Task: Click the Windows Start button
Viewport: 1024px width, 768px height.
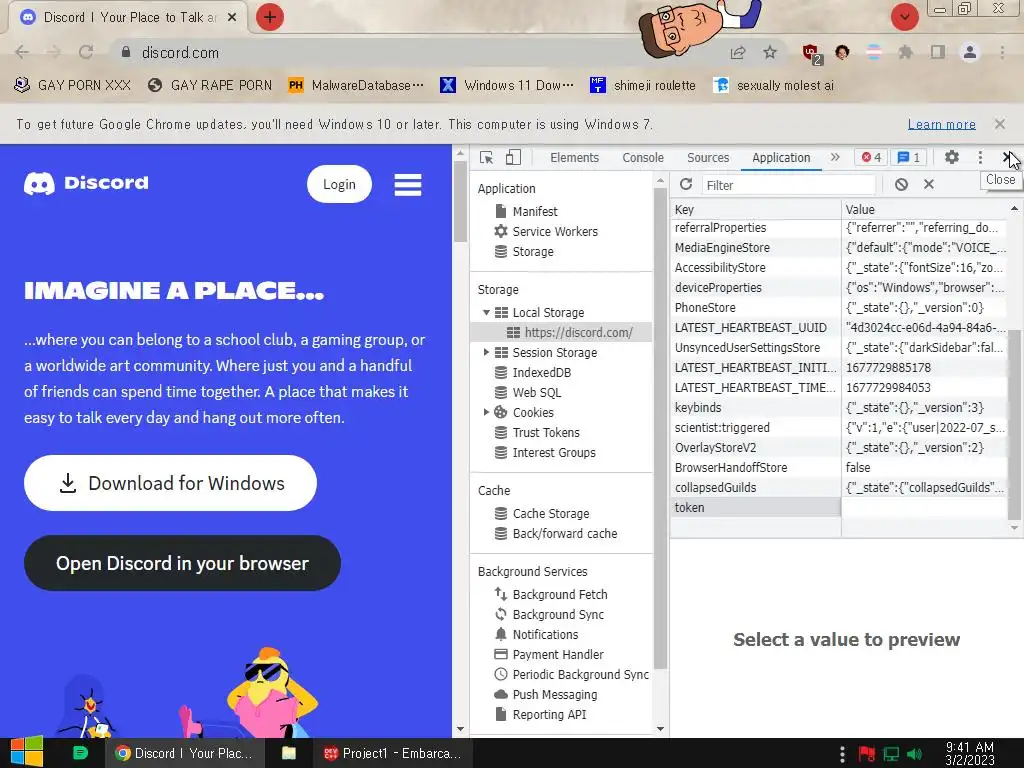Action: tap(27, 753)
